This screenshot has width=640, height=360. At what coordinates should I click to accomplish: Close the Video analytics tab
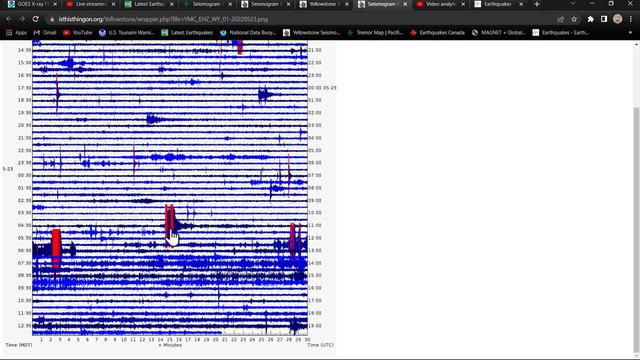[x=463, y=4]
